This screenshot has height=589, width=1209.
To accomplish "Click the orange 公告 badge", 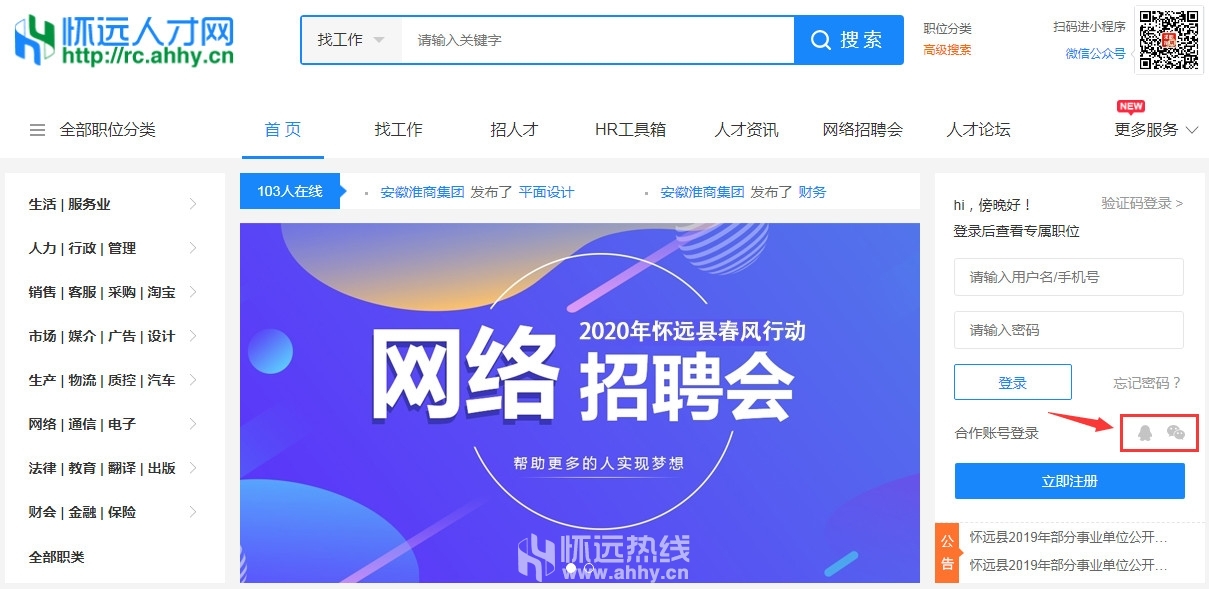I will coord(947,552).
